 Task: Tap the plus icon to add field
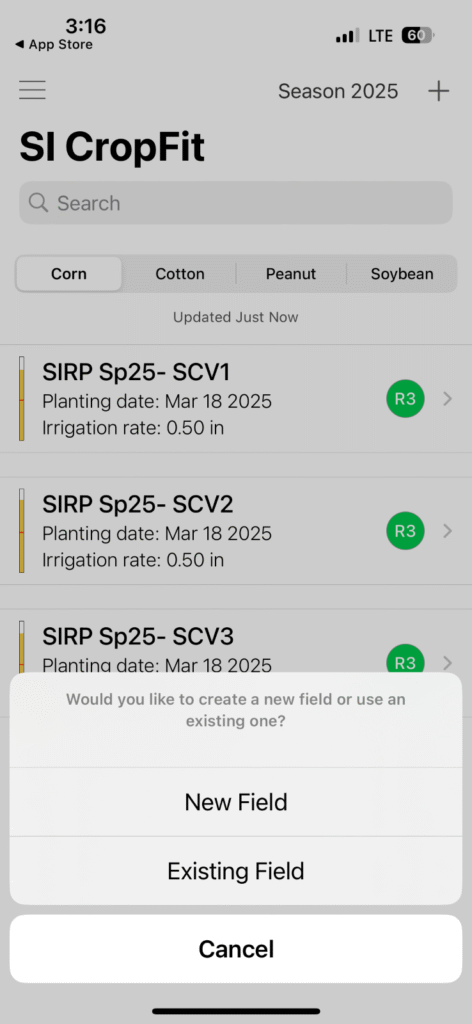439,91
